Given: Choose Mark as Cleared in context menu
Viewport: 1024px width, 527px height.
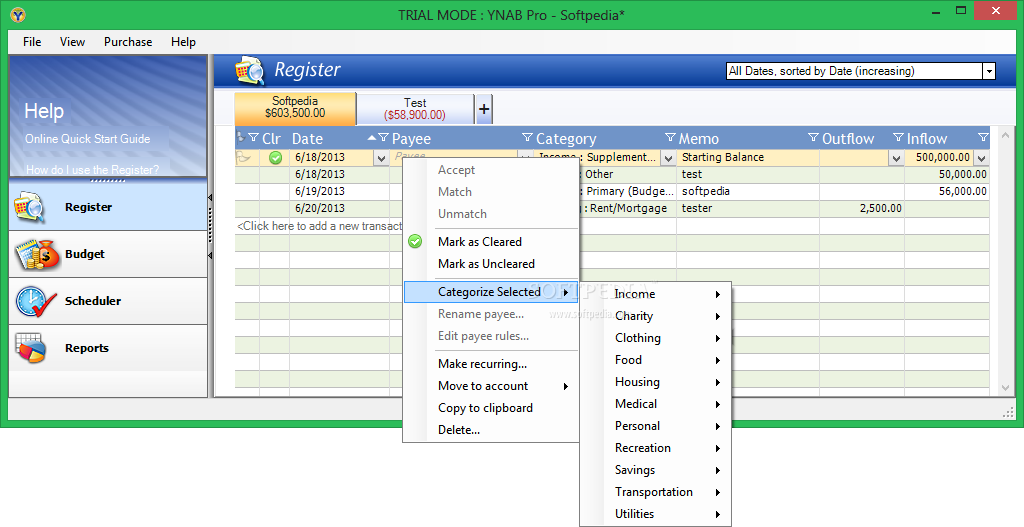Looking at the screenshot, I should (x=491, y=242).
